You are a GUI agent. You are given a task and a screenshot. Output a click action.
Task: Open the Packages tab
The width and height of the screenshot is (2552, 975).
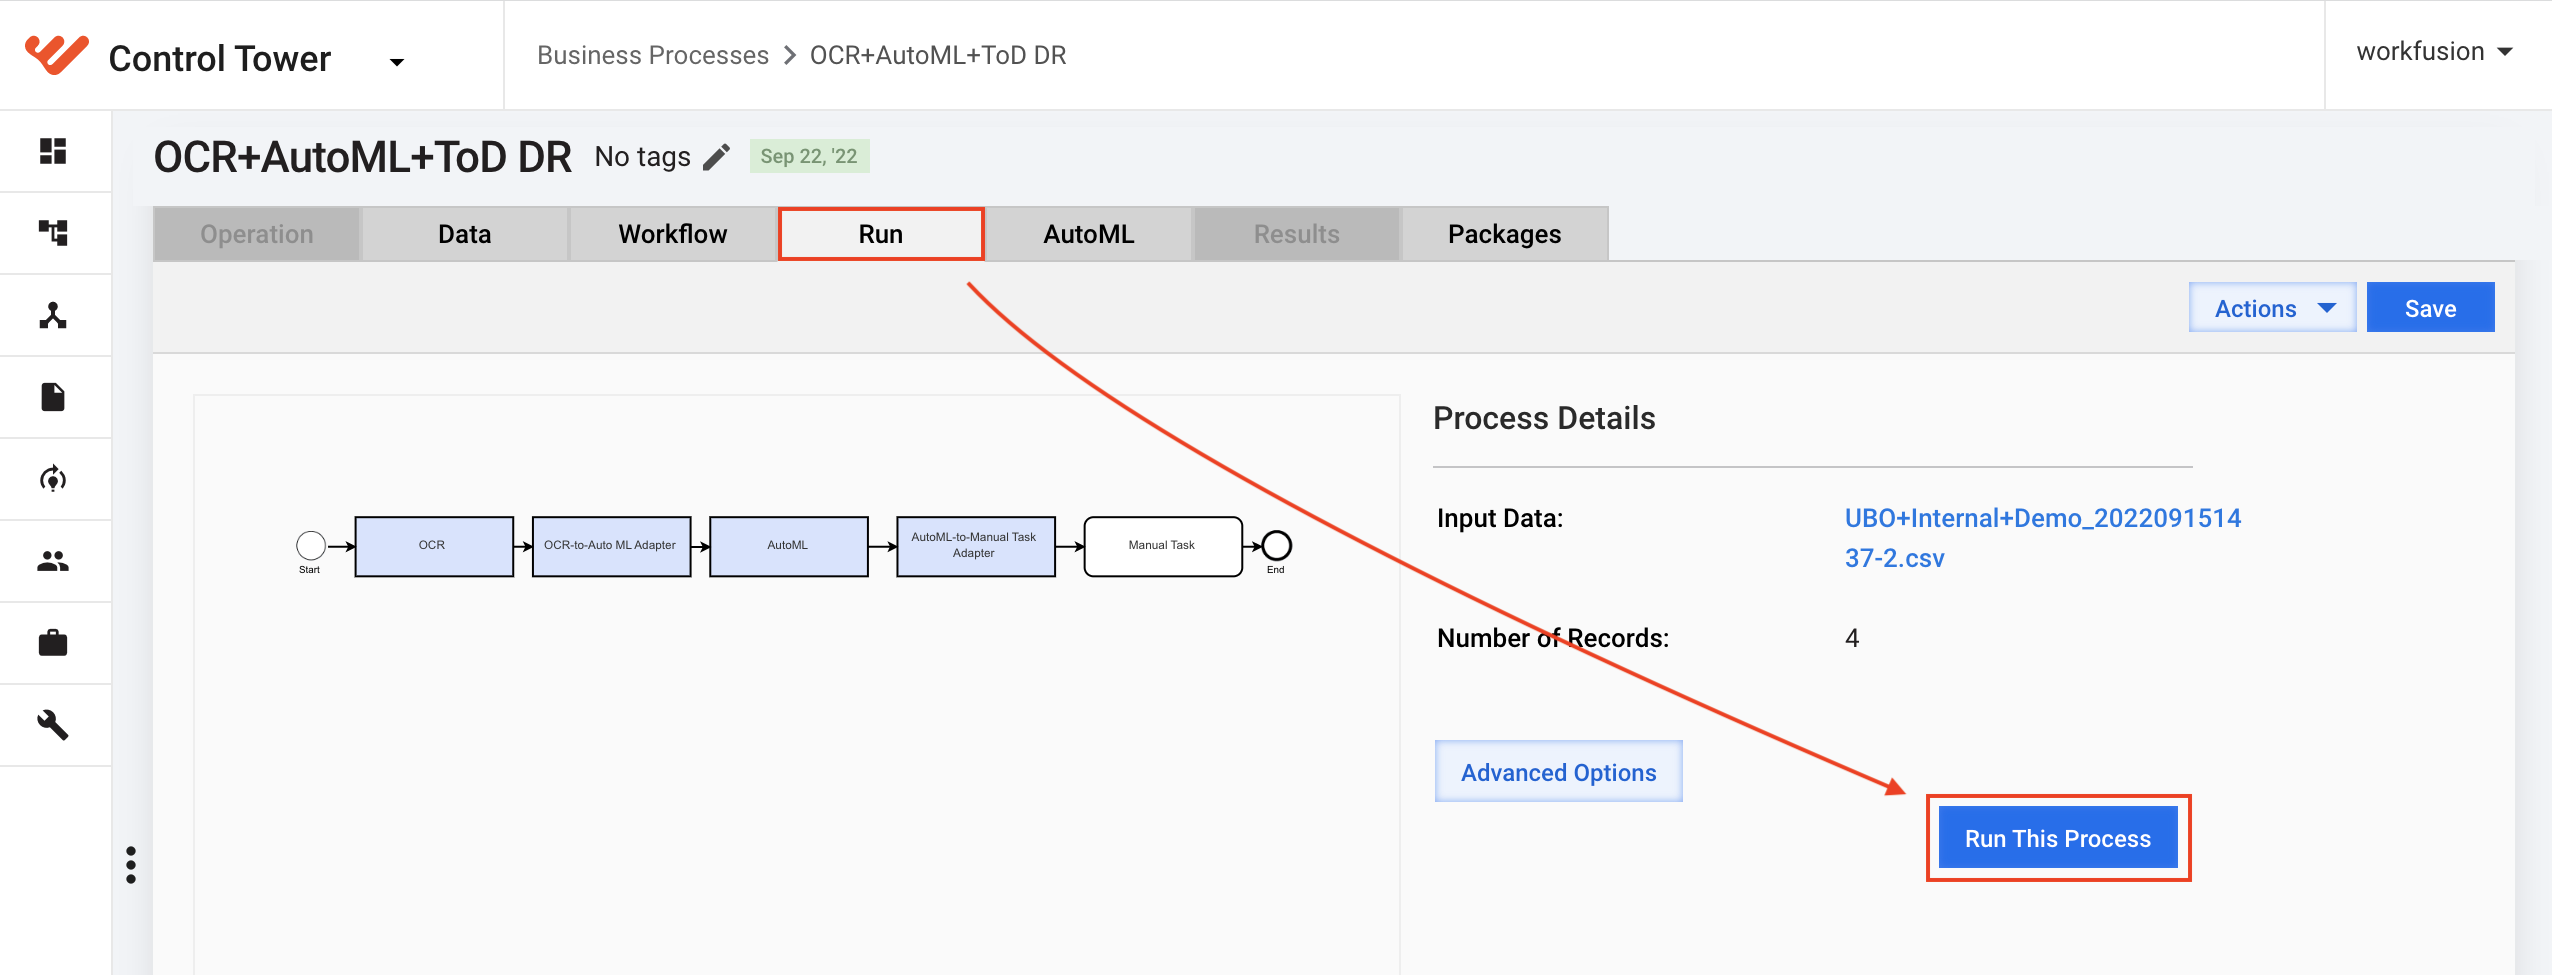[x=1505, y=234]
